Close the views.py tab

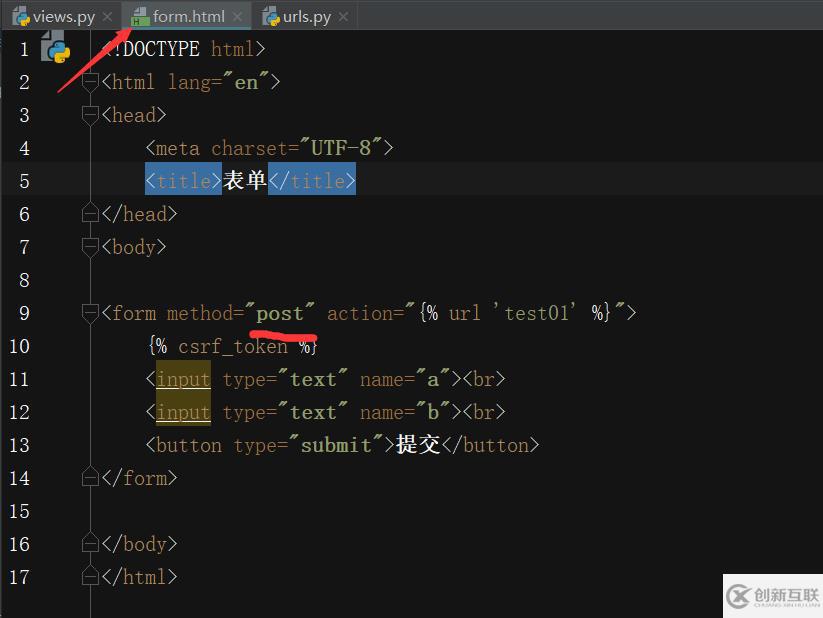pyautogui.click(x=107, y=17)
